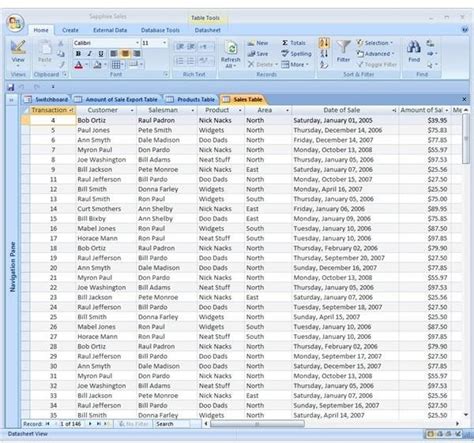Click the Help icon at ribbon right
Screen dimensions: 474x443
coord(465,30)
